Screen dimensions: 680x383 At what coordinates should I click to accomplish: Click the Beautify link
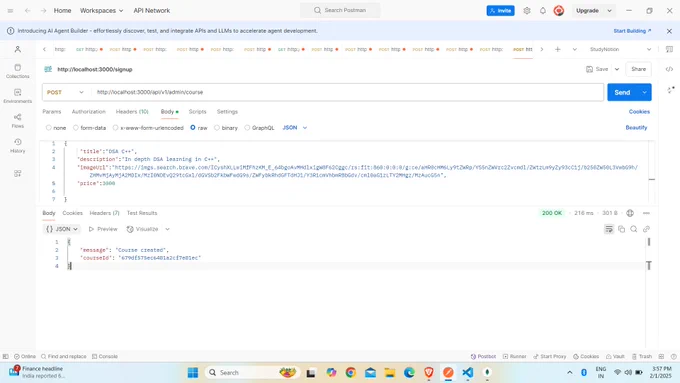coord(636,128)
